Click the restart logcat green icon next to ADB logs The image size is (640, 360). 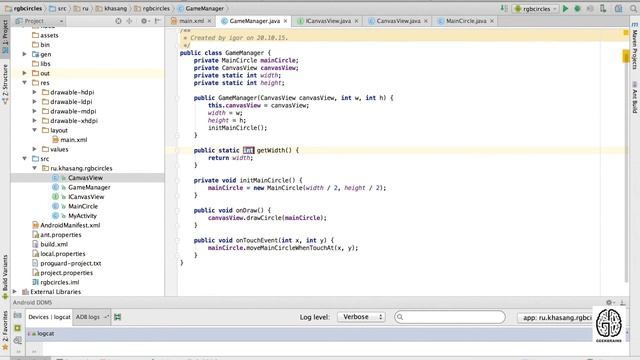point(118,317)
